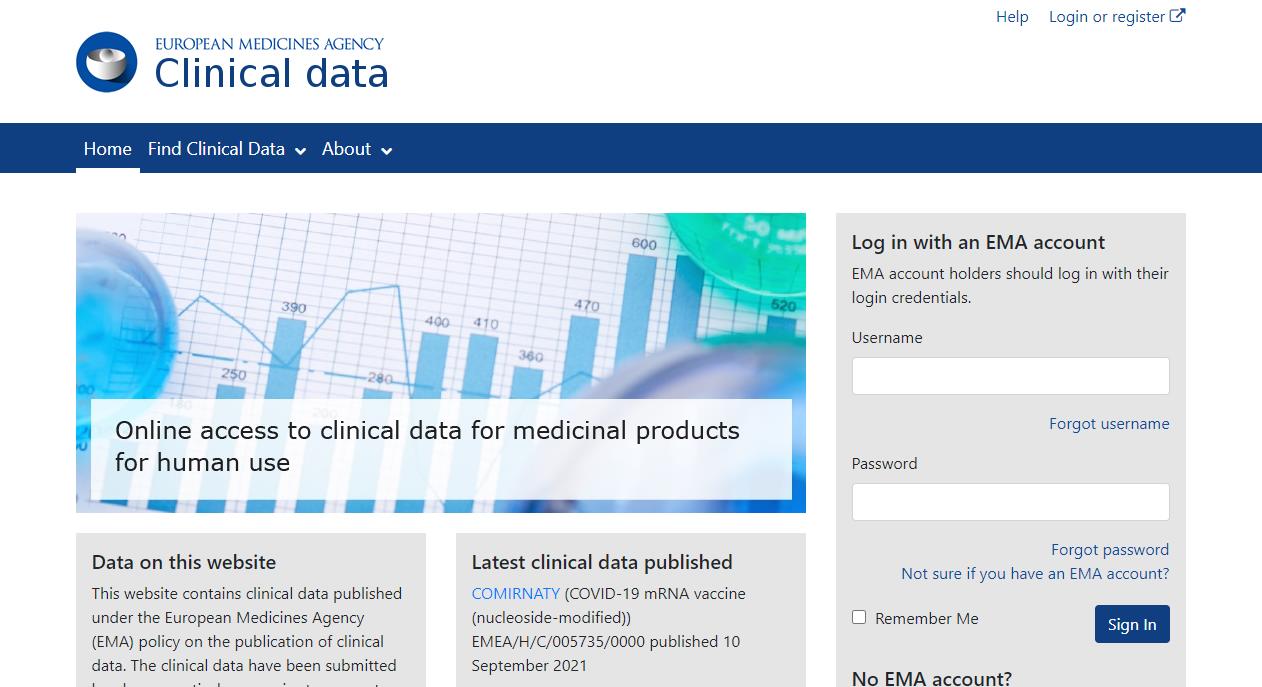Screen dimensions: 1262x687
Task: Click the Username input field
Action: click(1010, 375)
